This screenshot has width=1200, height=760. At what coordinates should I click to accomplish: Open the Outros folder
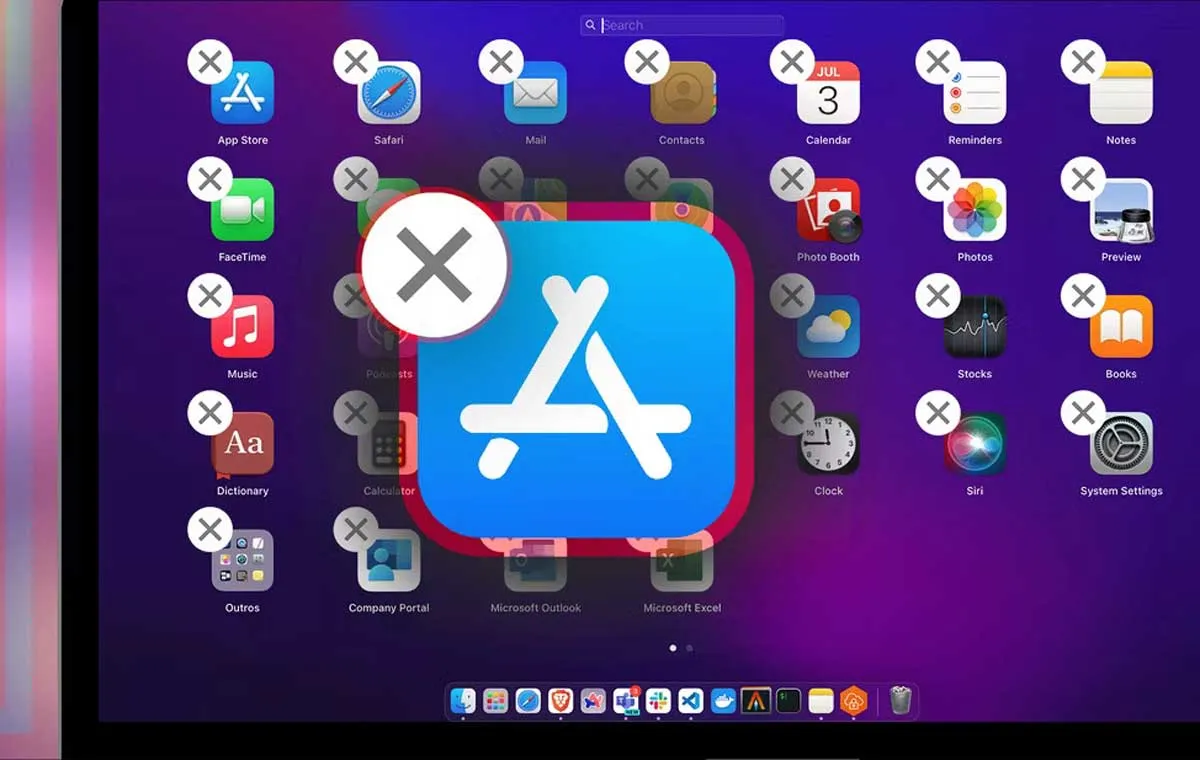(x=242, y=561)
